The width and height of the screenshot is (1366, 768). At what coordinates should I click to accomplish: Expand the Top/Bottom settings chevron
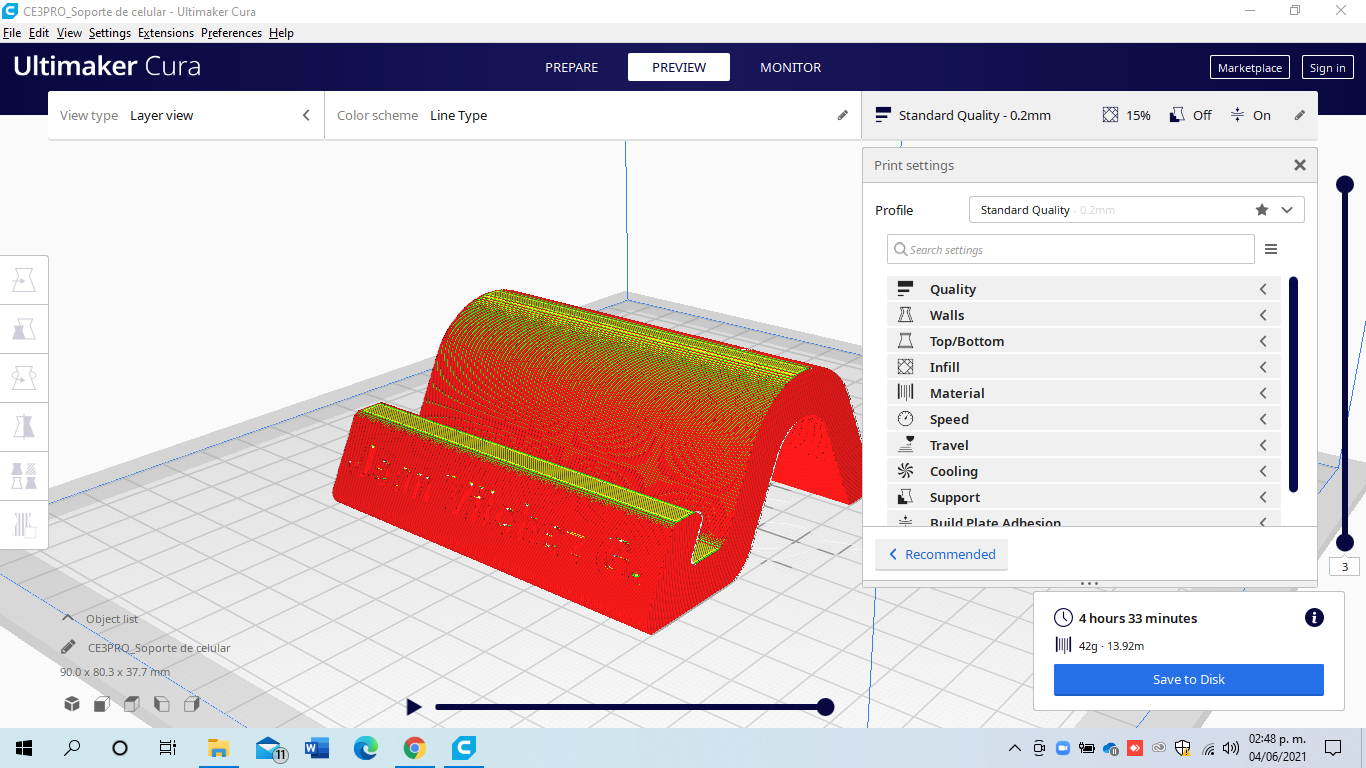click(1263, 341)
